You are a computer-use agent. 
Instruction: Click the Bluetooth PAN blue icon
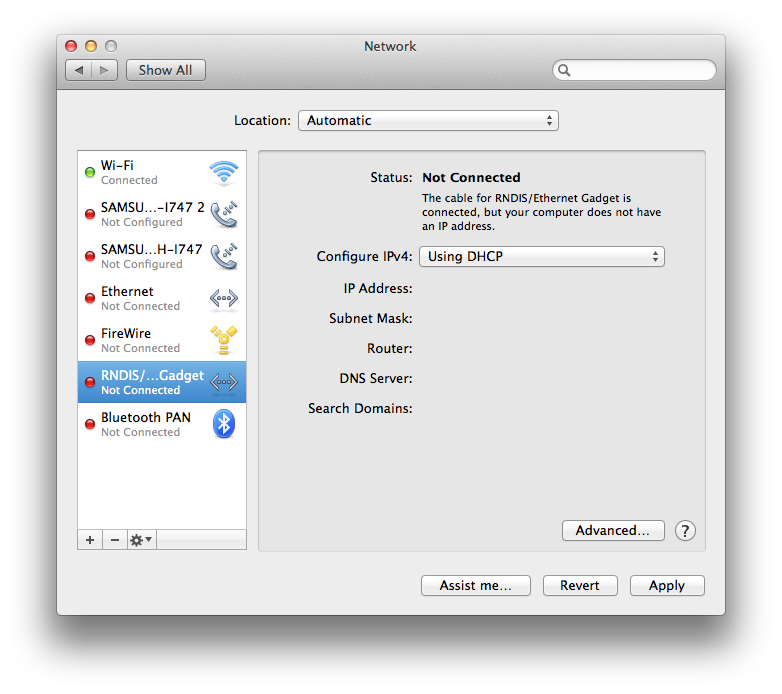click(x=224, y=424)
